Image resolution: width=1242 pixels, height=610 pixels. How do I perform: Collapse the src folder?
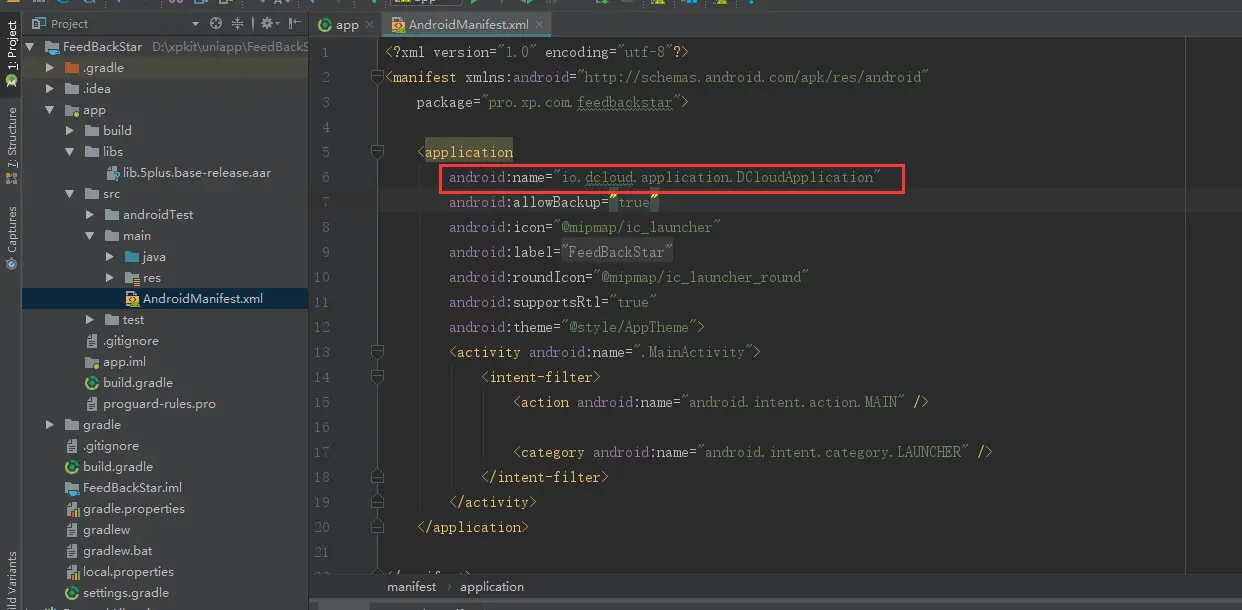click(x=70, y=194)
